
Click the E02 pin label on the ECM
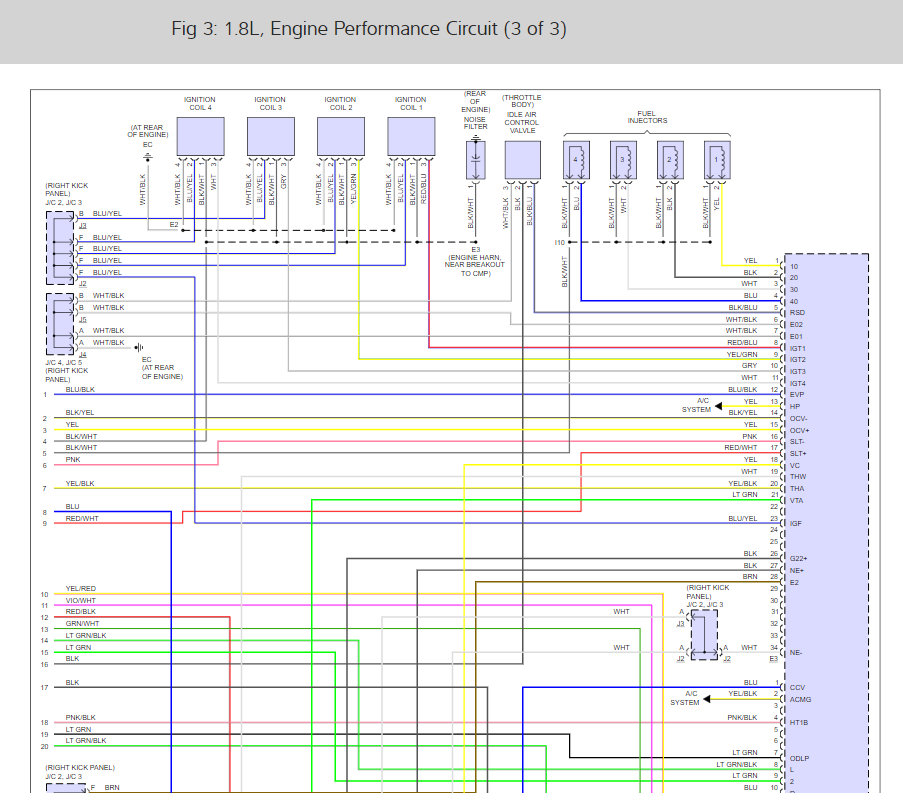point(796,325)
